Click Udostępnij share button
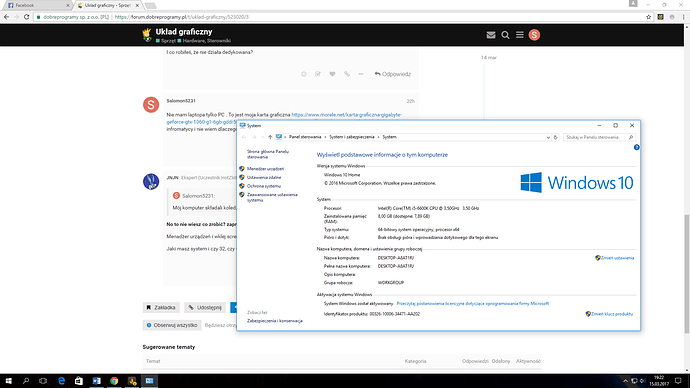Image resolution: width=690 pixels, height=388 pixels. click(x=205, y=307)
